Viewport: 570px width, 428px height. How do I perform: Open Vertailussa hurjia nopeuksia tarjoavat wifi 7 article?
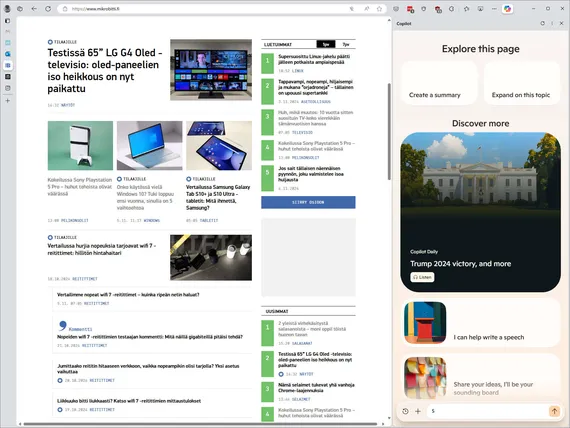point(102,249)
